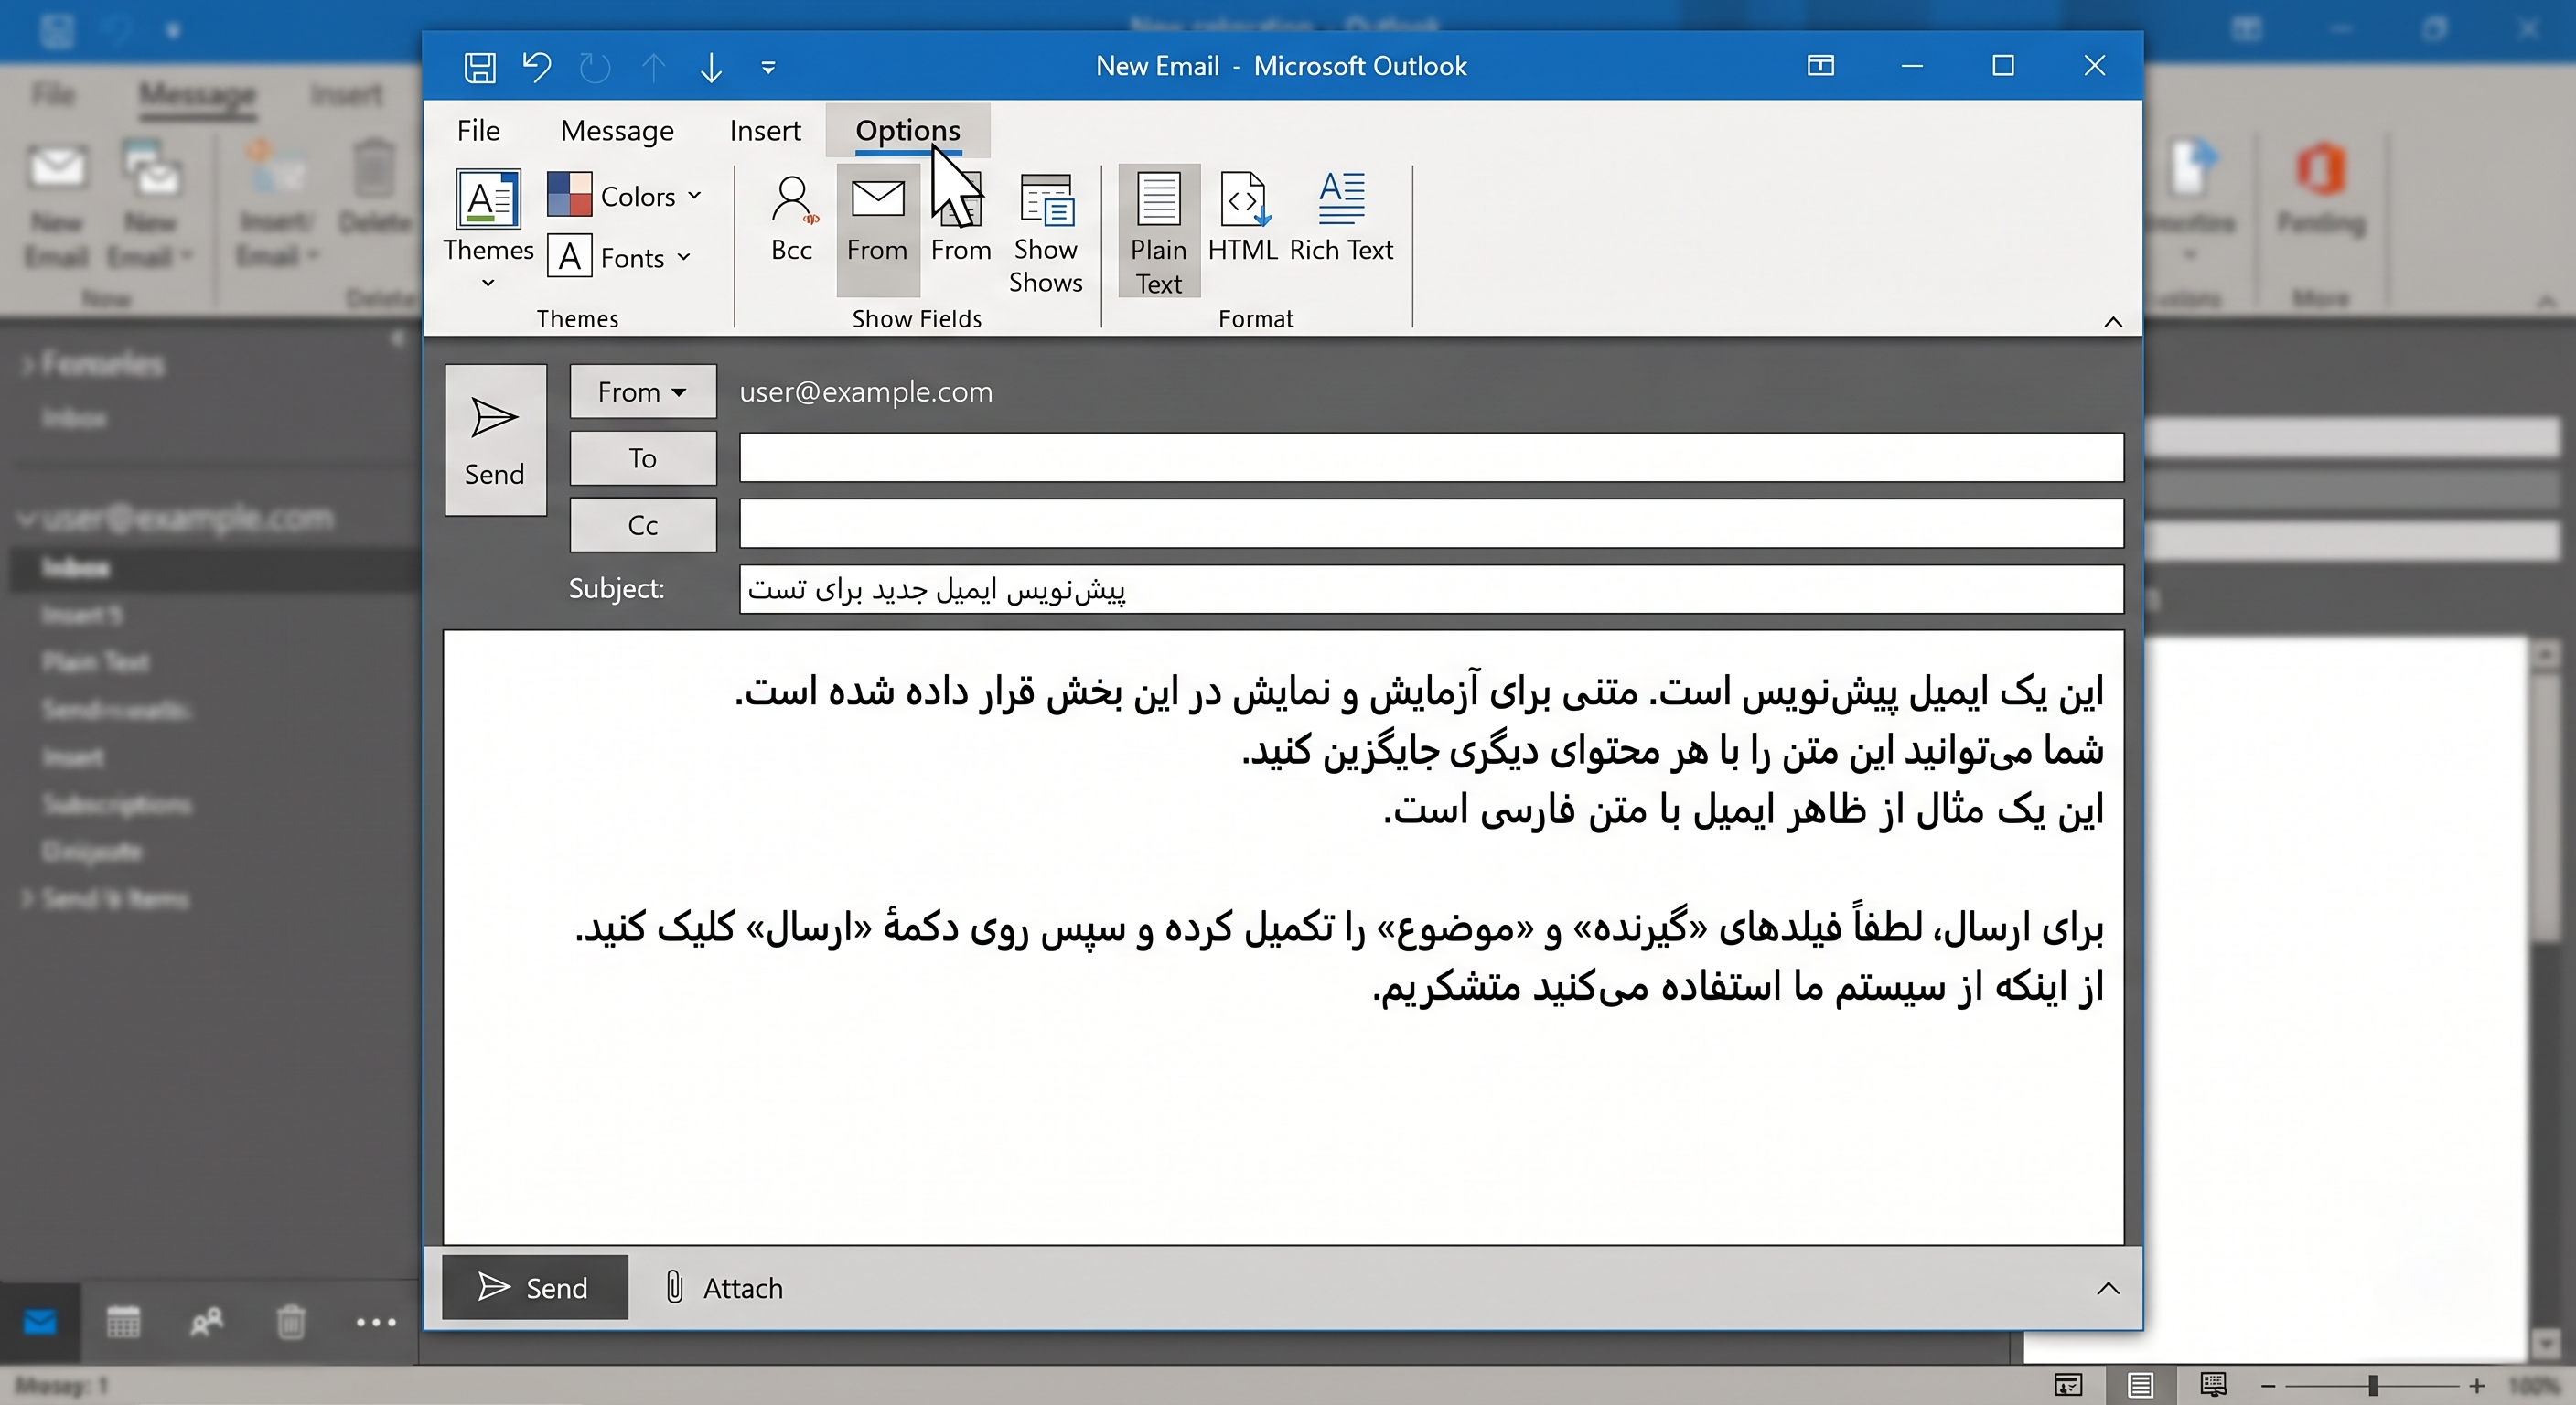Undo the last action in the New Email window

click(537, 67)
